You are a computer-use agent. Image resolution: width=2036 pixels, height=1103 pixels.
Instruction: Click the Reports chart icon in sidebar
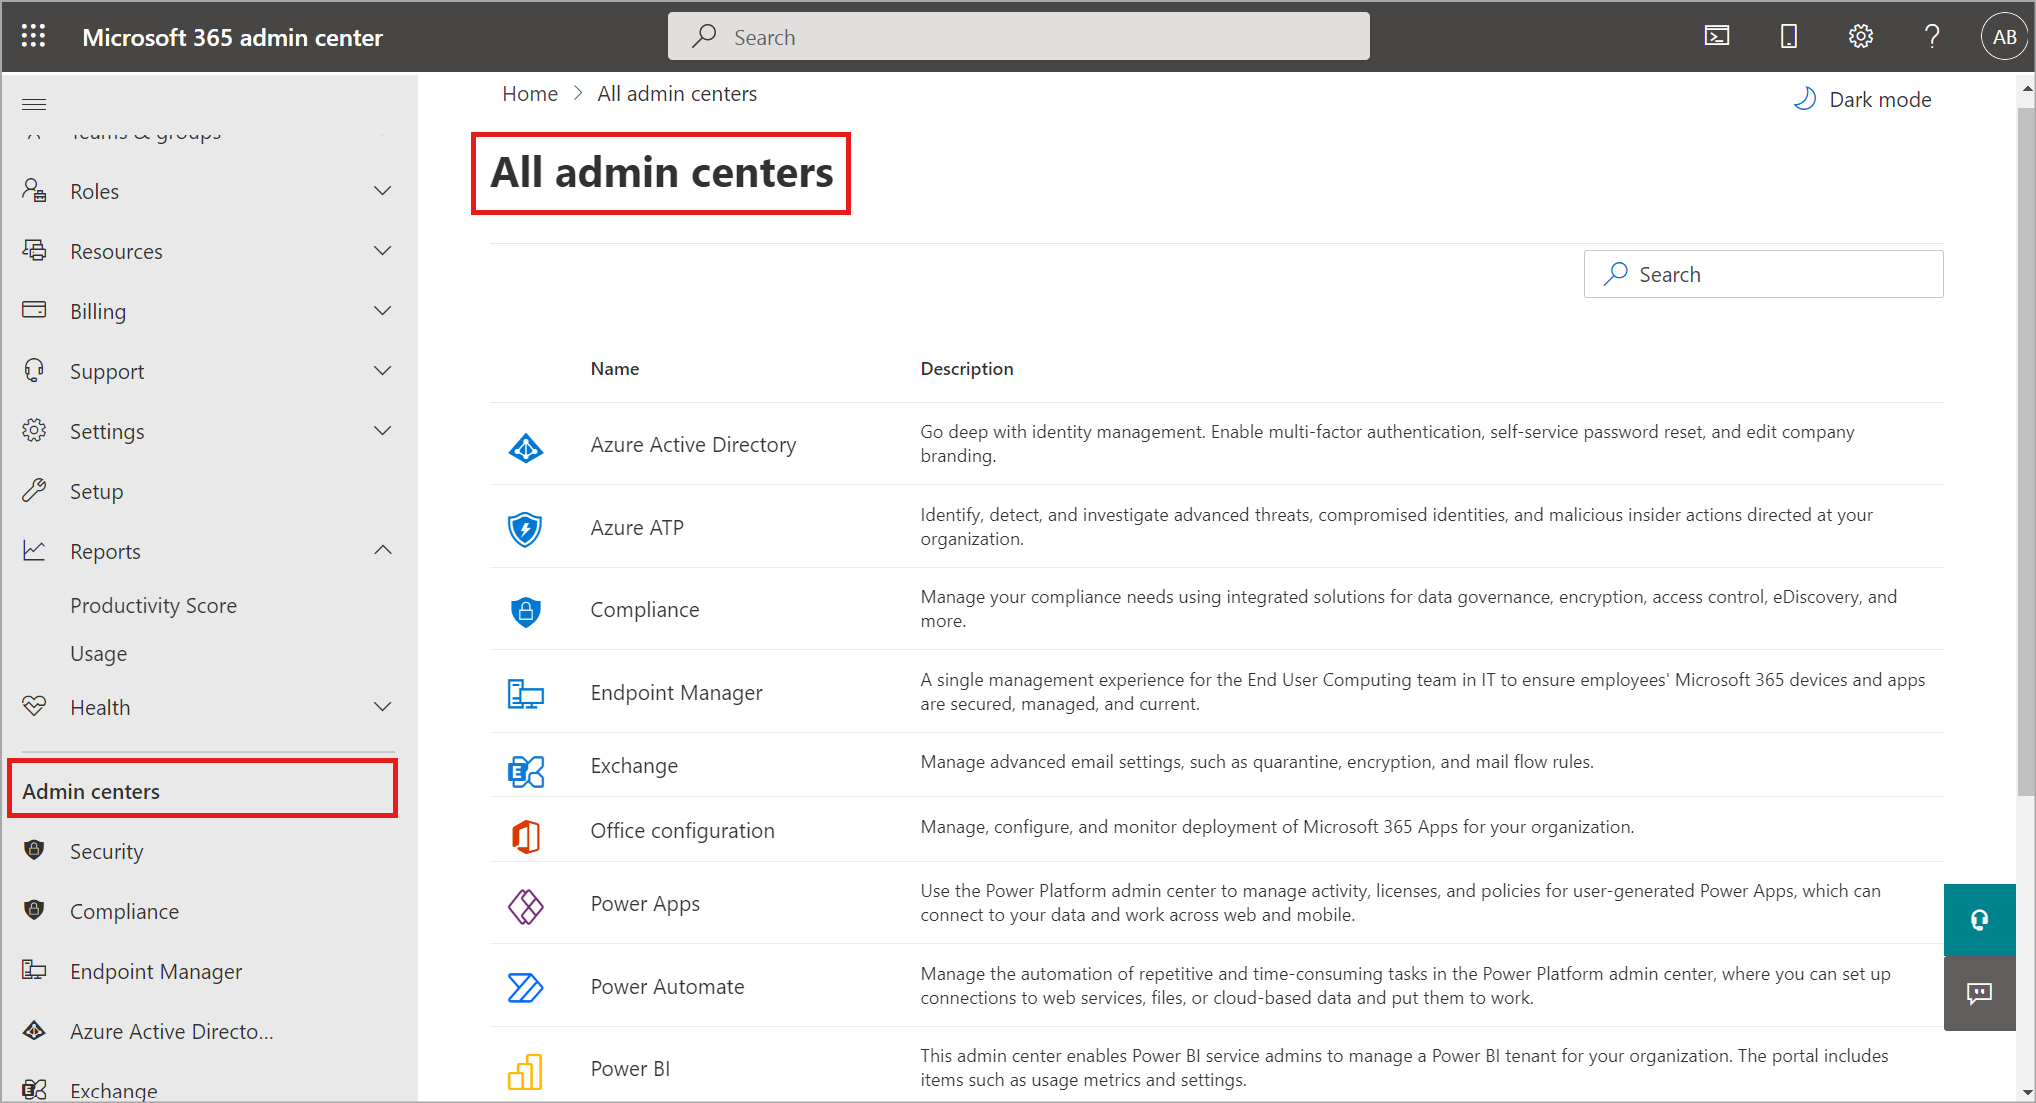pos(34,550)
